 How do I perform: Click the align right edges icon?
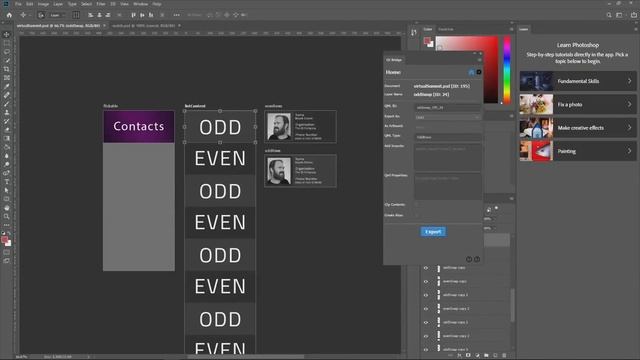click(108, 15)
